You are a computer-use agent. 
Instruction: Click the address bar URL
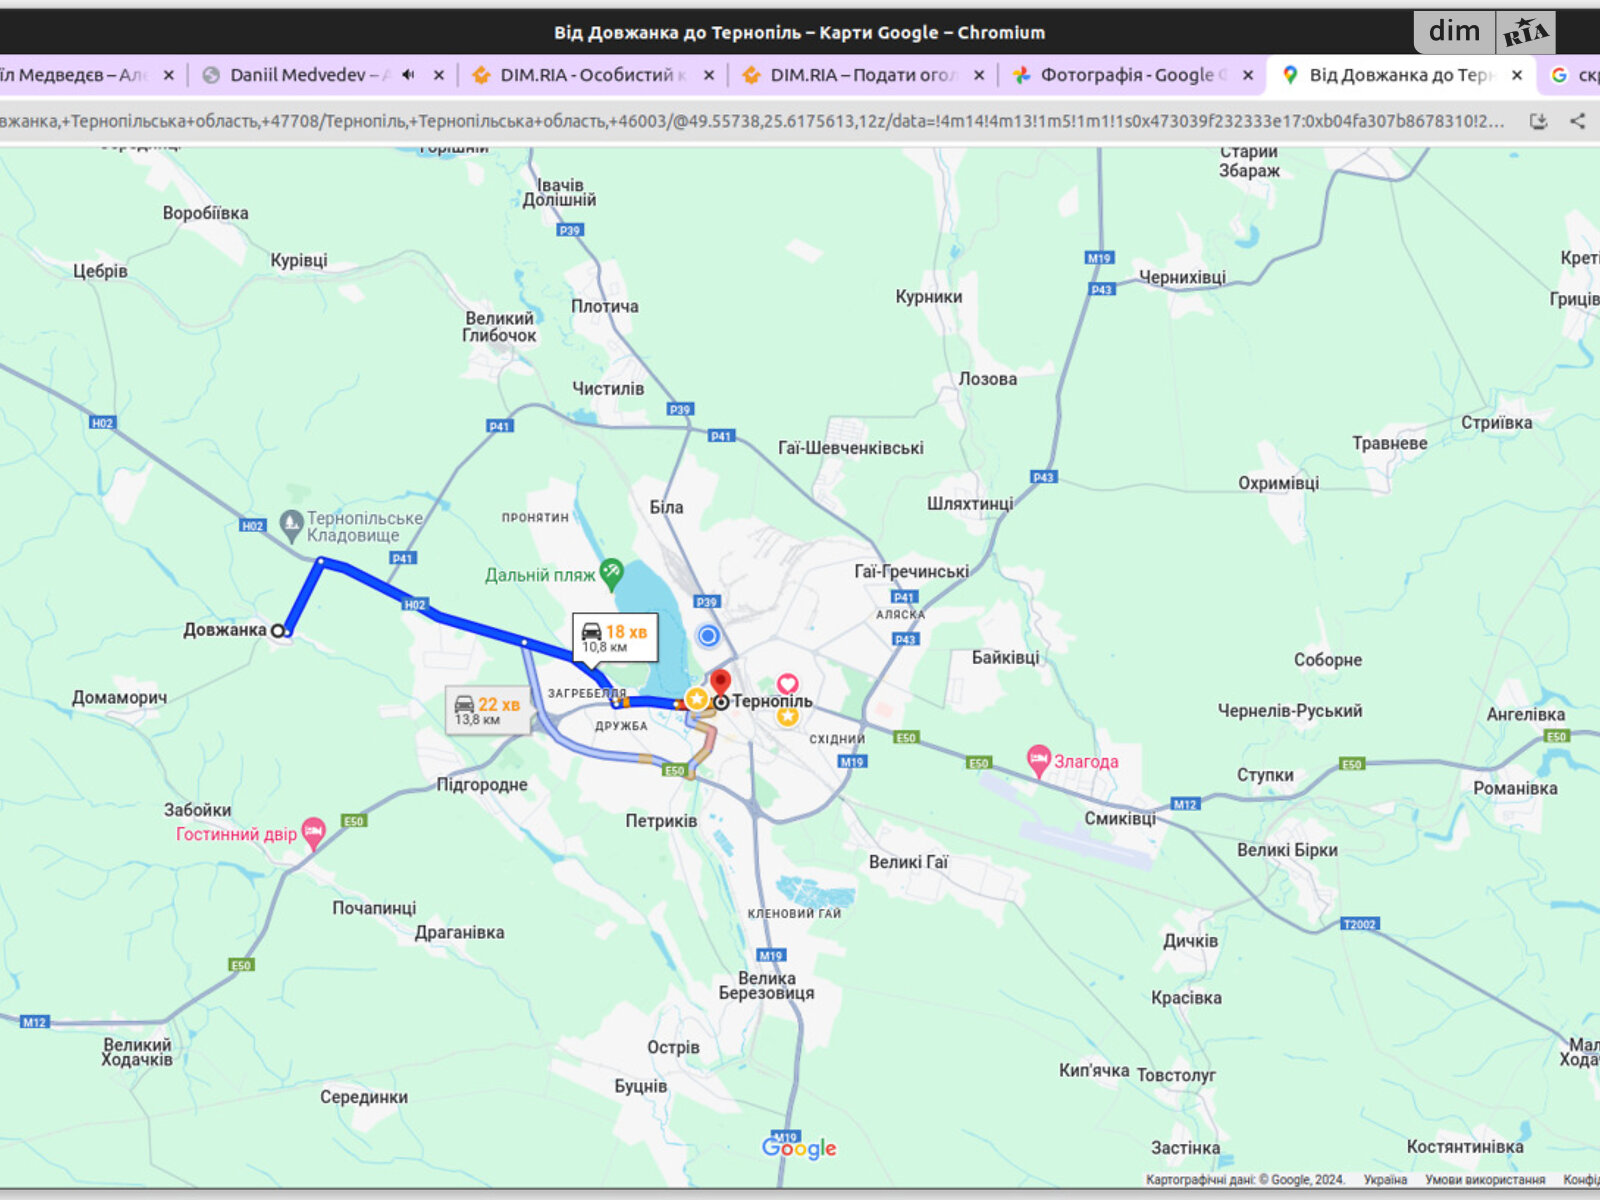[750, 121]
